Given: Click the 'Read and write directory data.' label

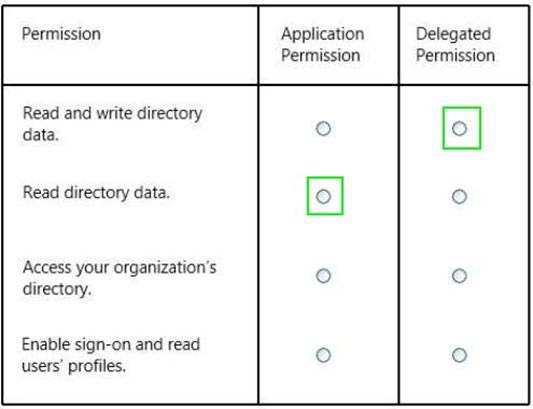Looking at the screenshot, I should coord(112,124).
